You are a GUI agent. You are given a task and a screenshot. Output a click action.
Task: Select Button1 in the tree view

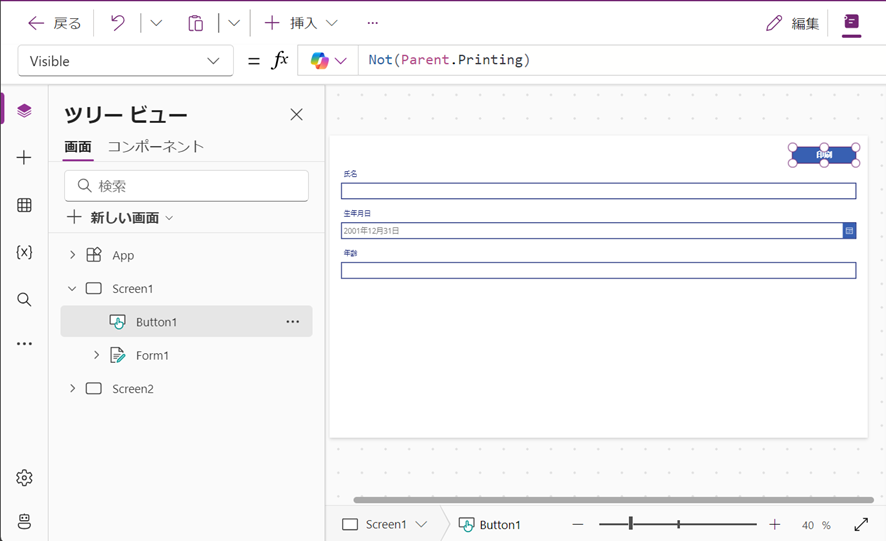(x=157, y=322)
